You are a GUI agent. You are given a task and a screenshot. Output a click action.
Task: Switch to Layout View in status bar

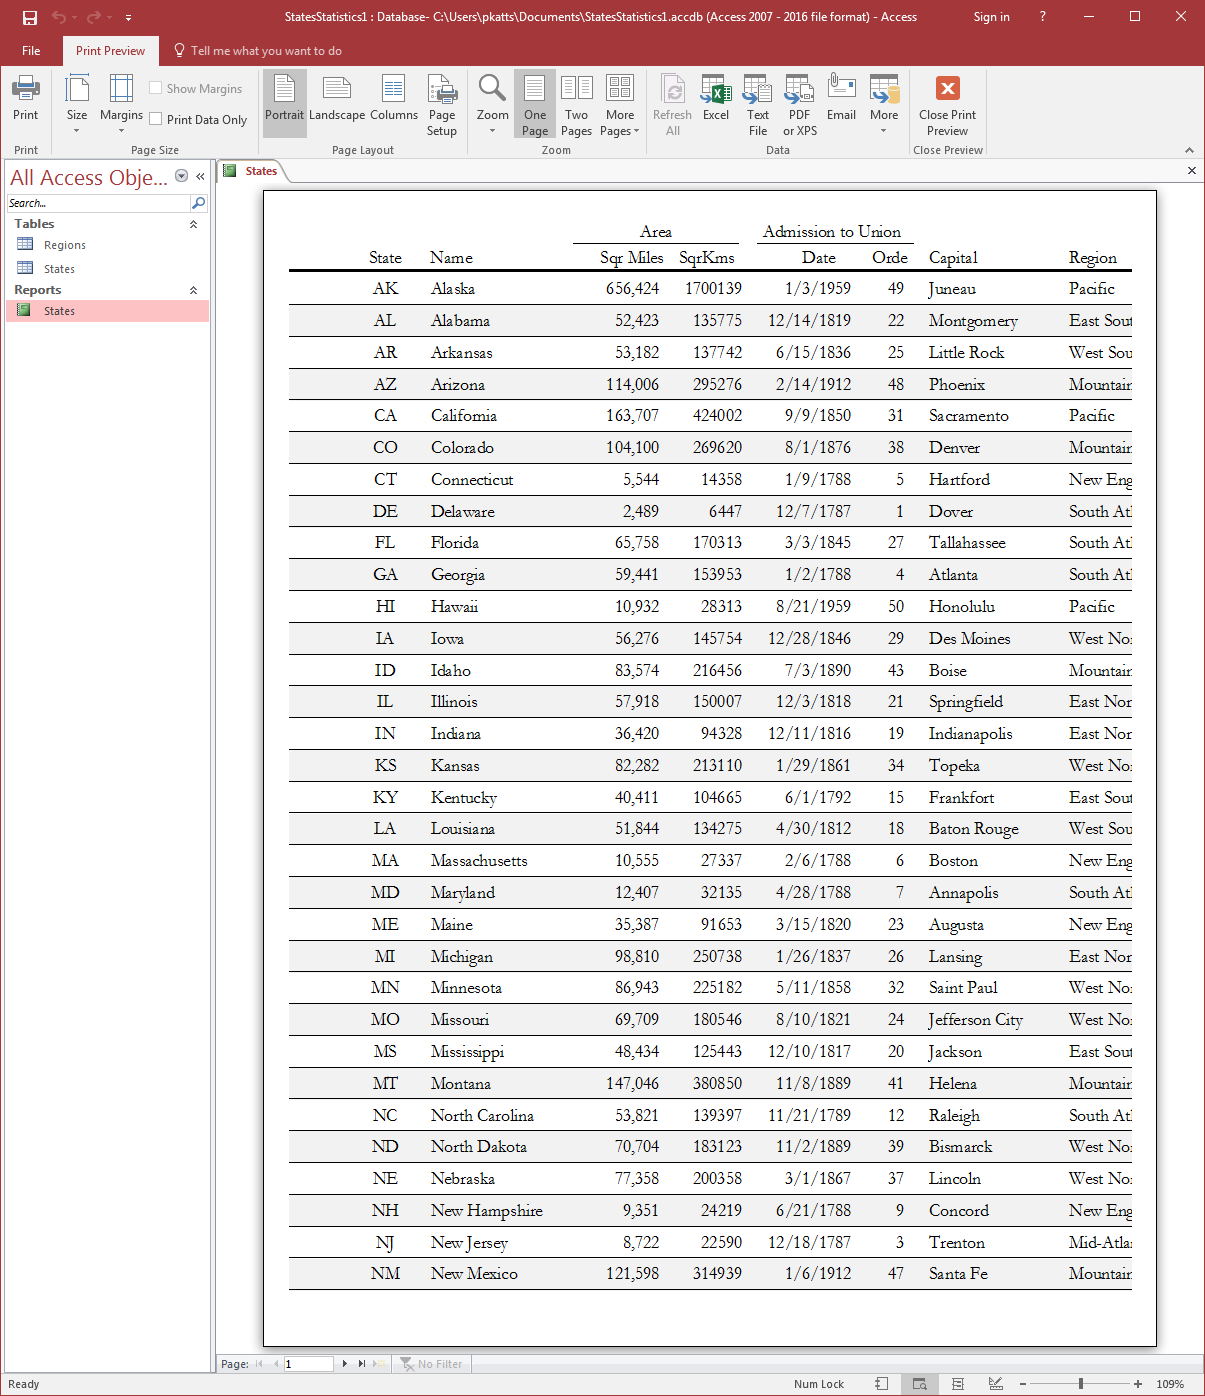pyautogui.click(x=957, y=1384)
